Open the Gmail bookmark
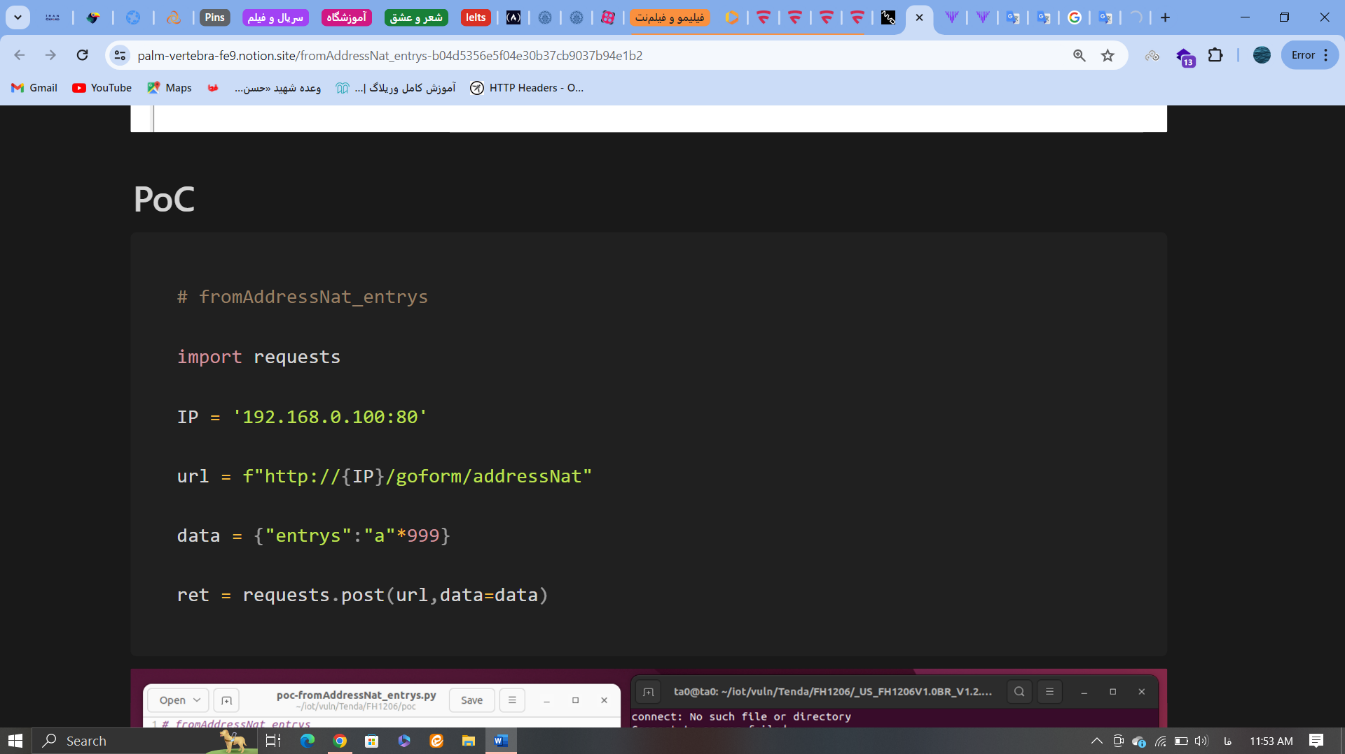This screenshot has width=1345, height=754. point(34,88)
